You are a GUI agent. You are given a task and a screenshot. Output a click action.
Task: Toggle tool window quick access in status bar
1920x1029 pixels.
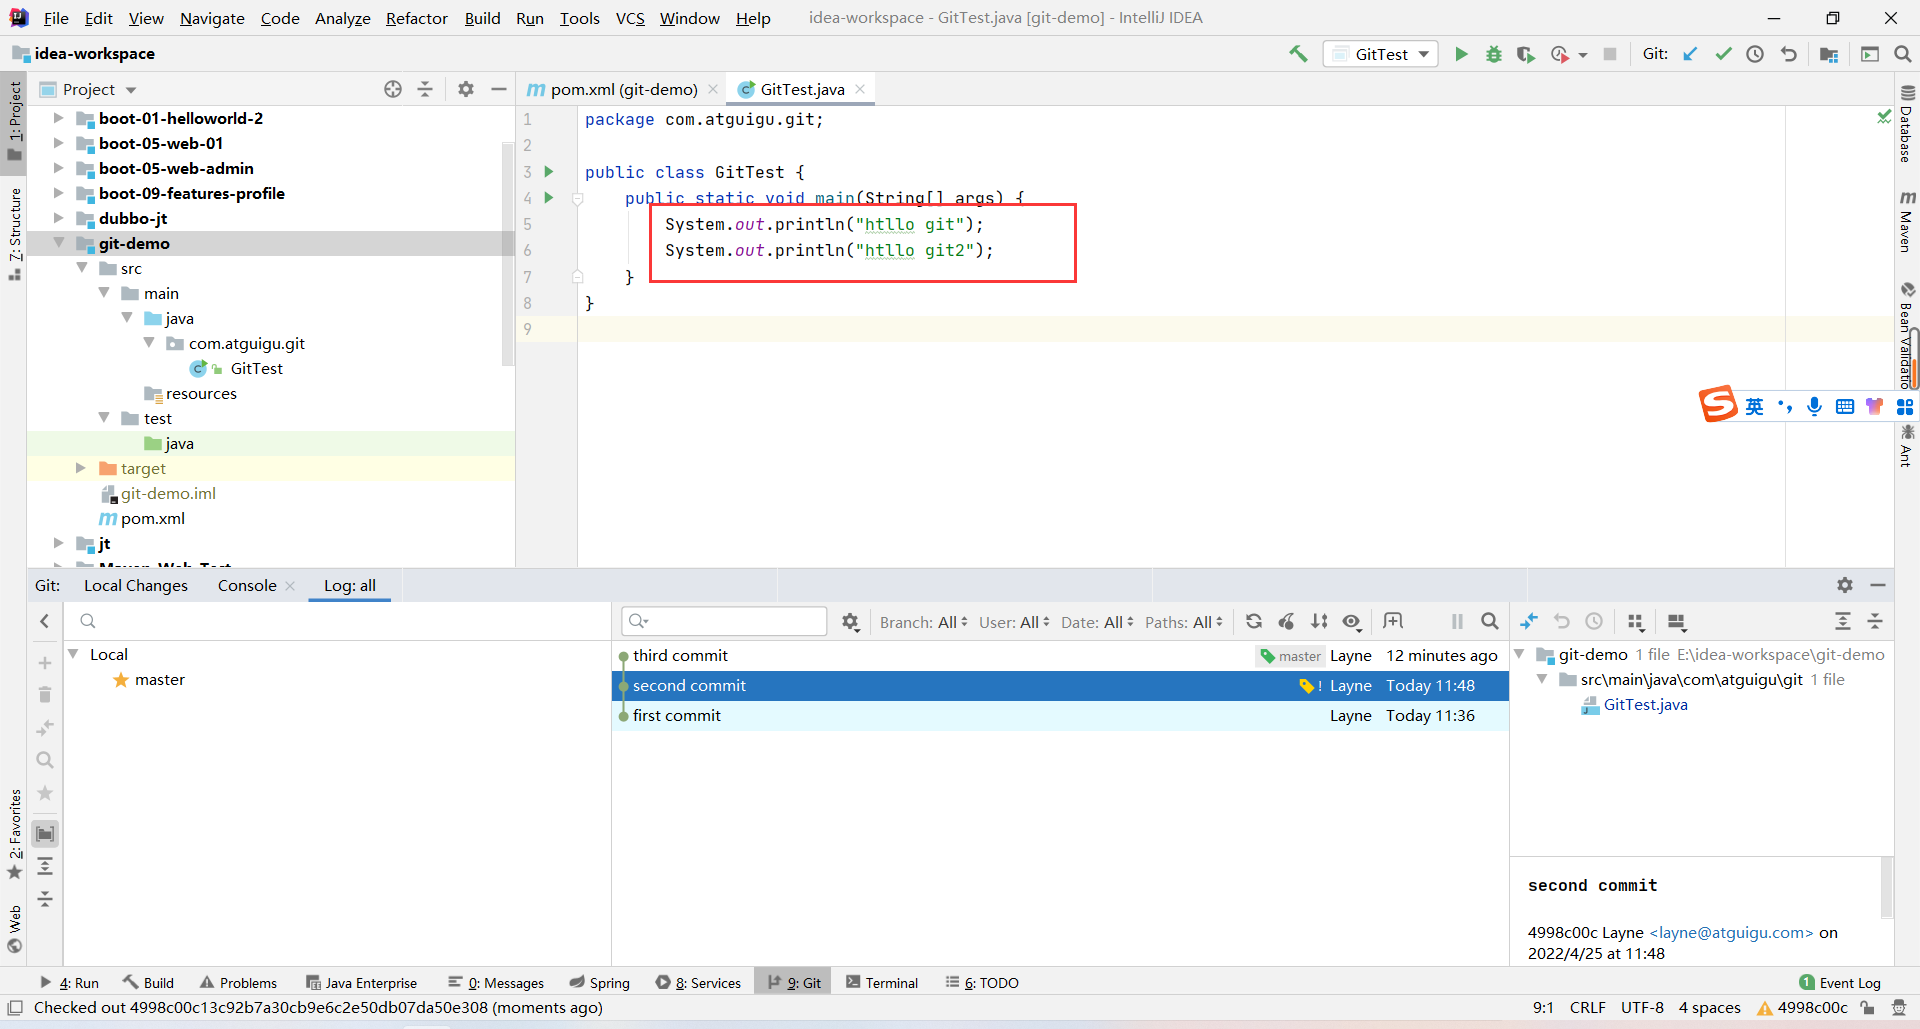click(15, 1008)
